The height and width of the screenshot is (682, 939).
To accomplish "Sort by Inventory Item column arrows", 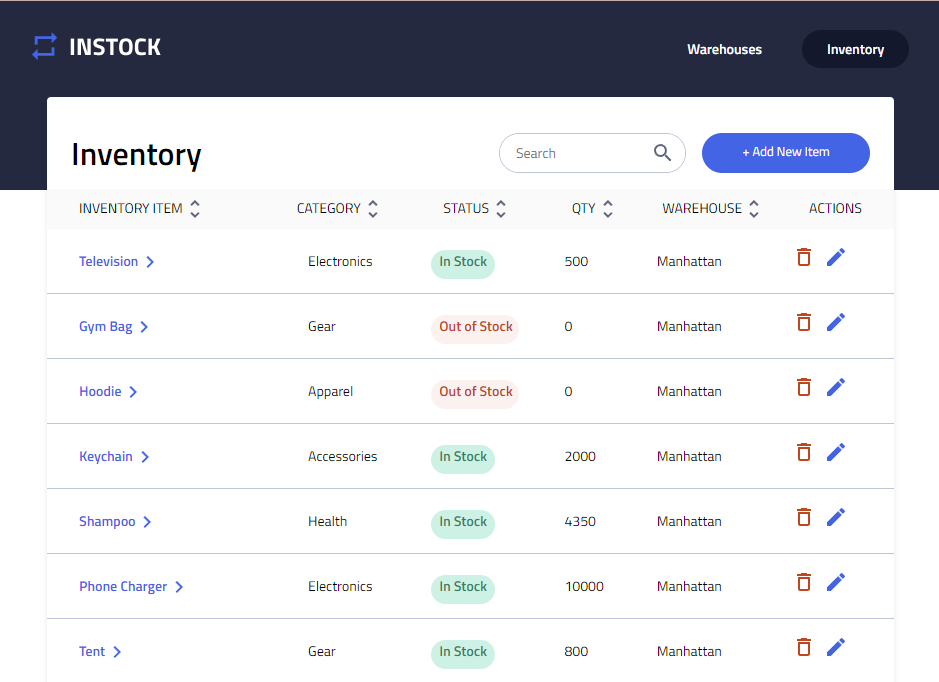I will point(195,209).
